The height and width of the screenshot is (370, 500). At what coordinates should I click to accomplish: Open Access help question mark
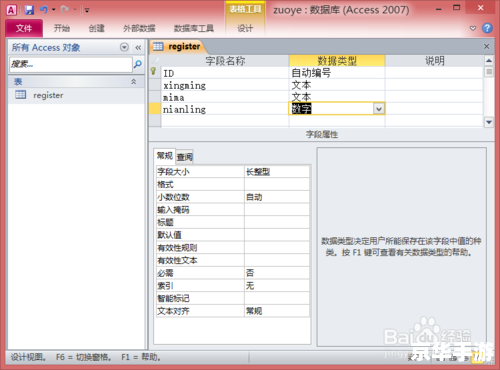click(x=487, y=28)
